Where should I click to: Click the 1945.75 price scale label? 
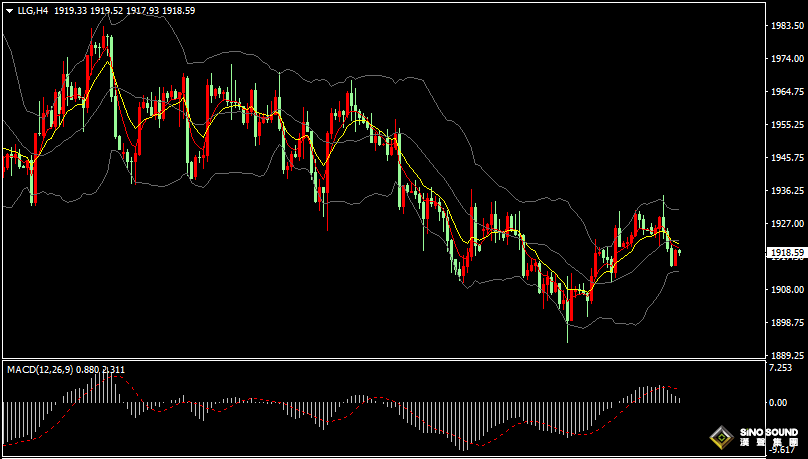(788, 158)
